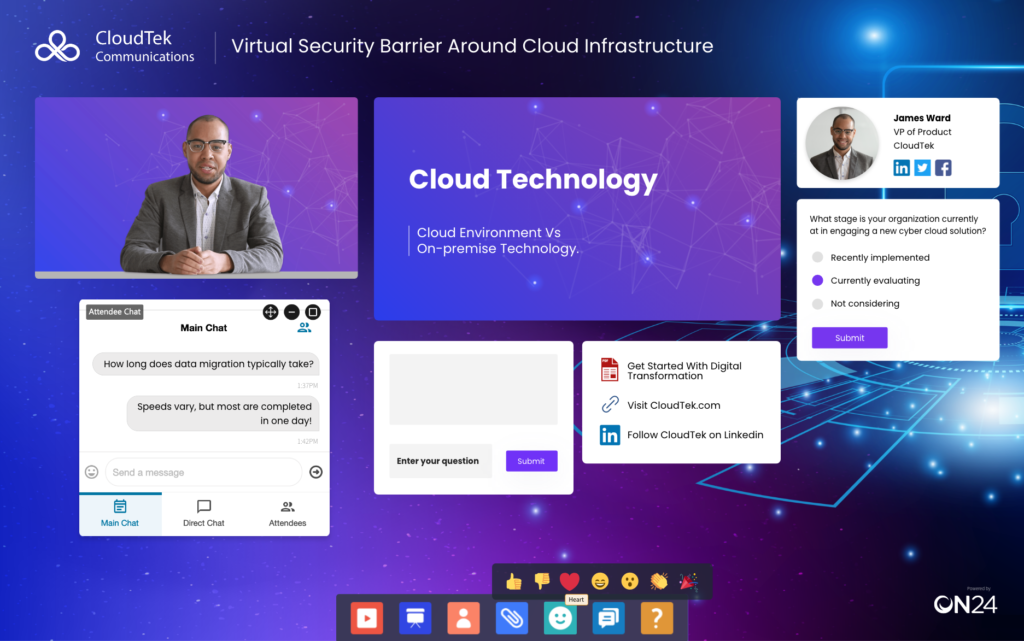Image resolution: width=1024 pixels, height=641 pixels.
Task: Click the Enter your question label
Action: (x=438, y=461)
